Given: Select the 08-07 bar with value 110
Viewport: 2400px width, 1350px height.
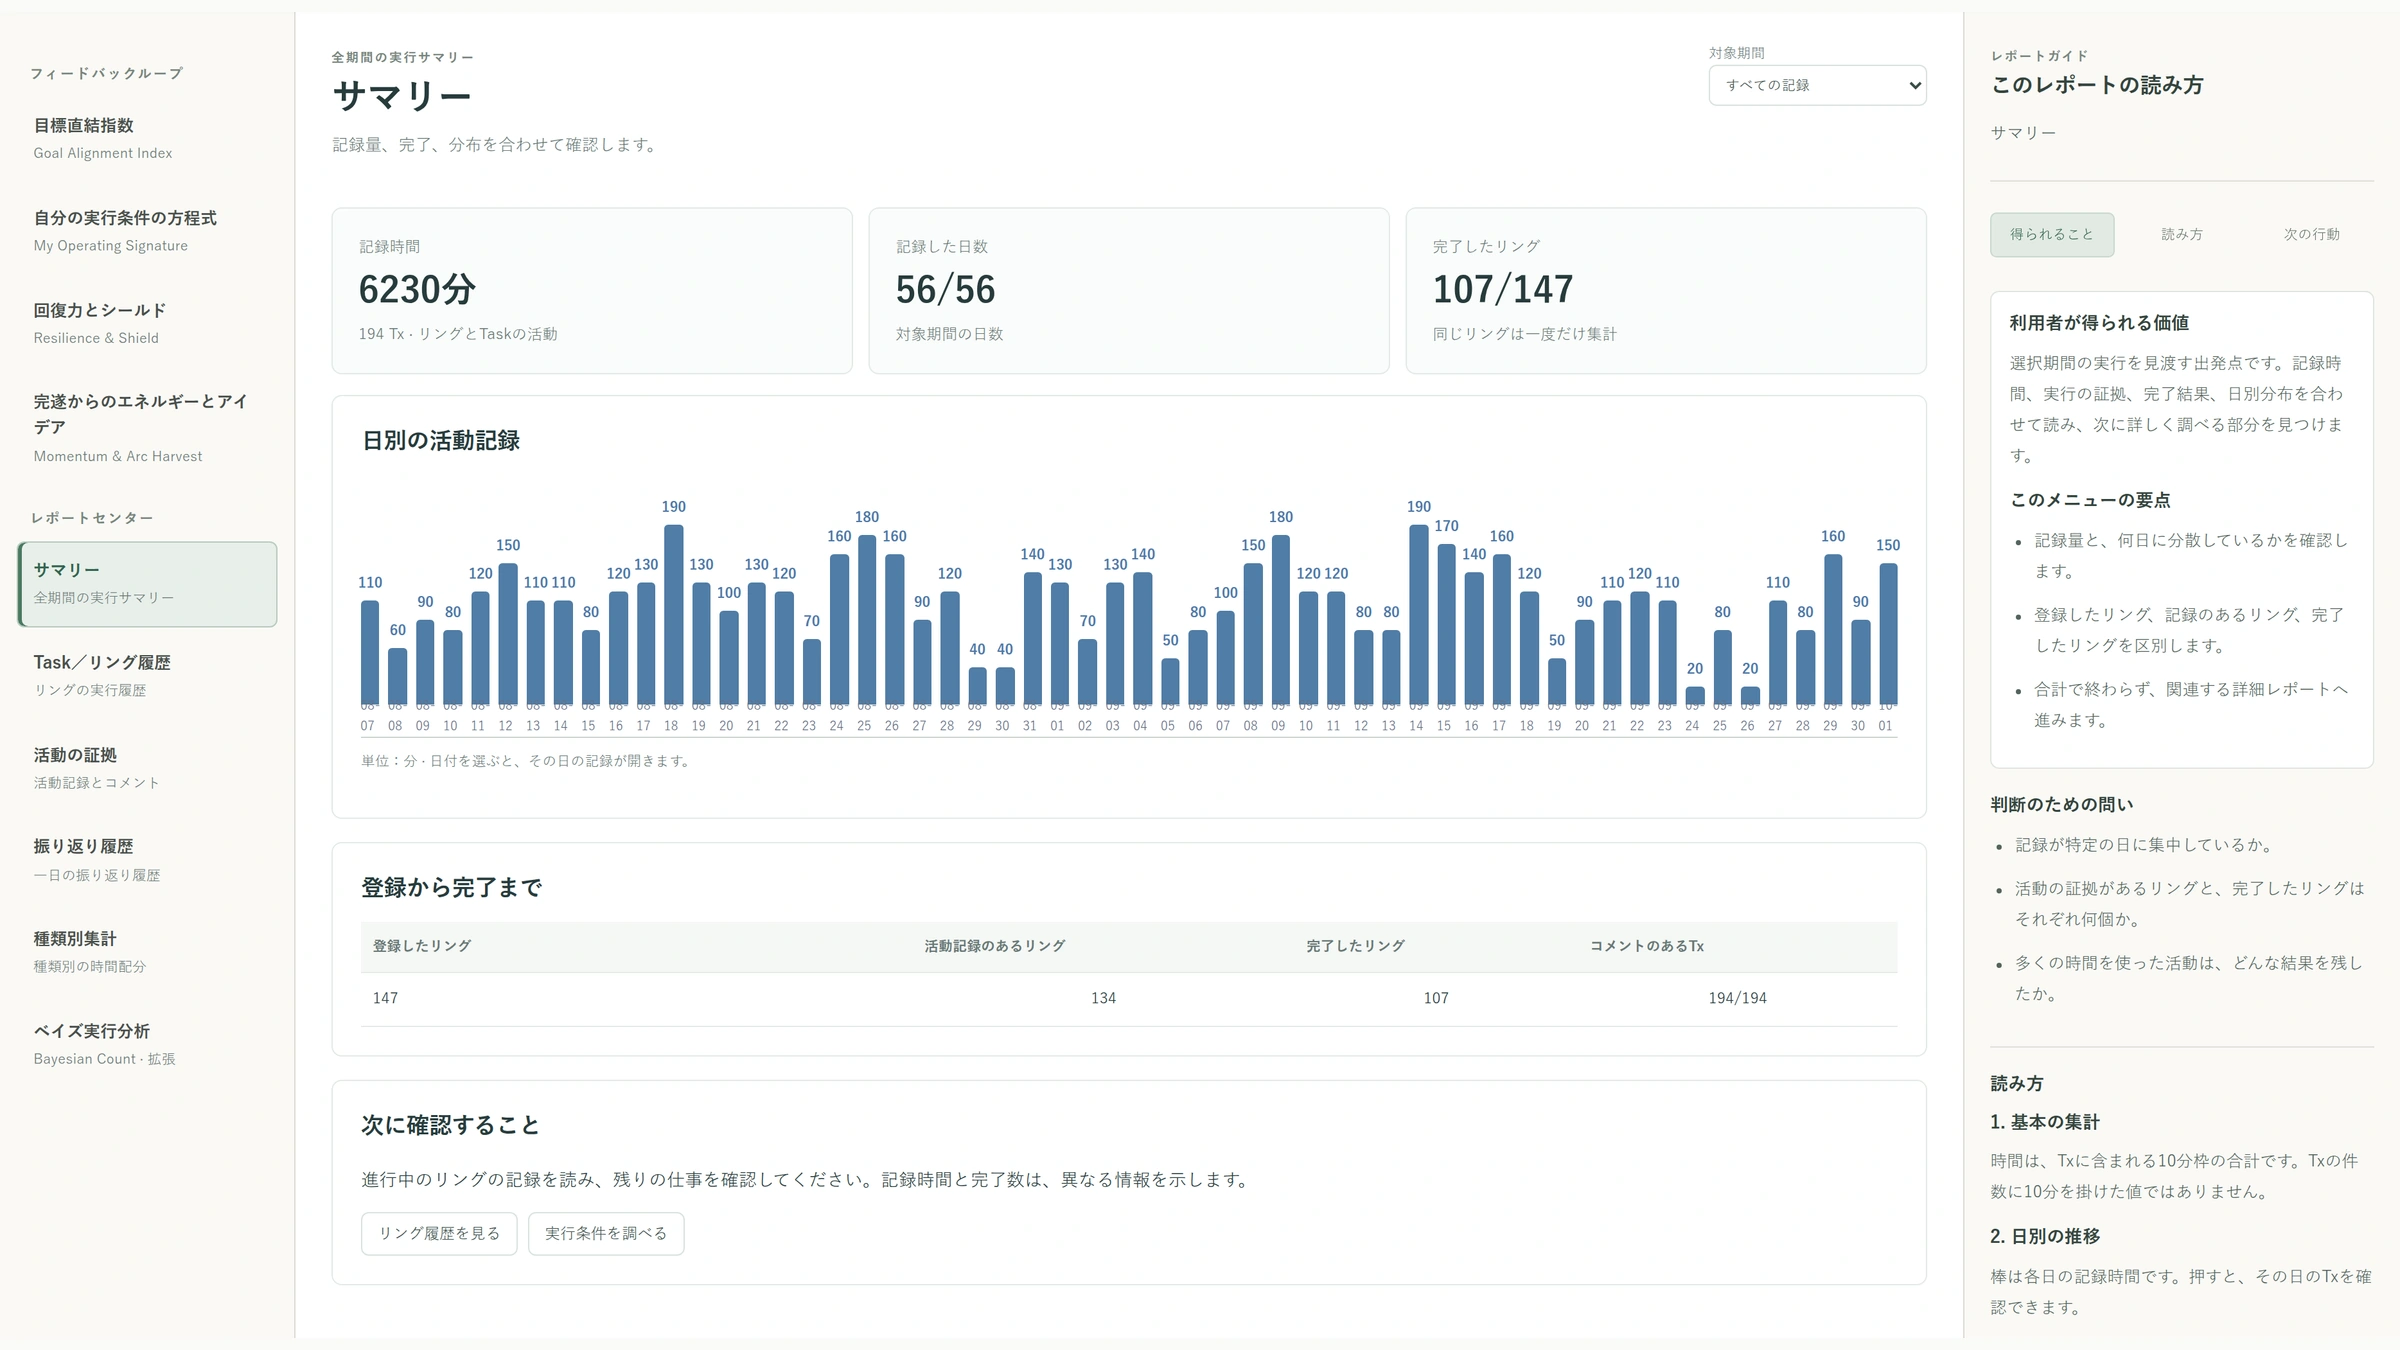Looking at the screenshot, I should pos(370,653).
